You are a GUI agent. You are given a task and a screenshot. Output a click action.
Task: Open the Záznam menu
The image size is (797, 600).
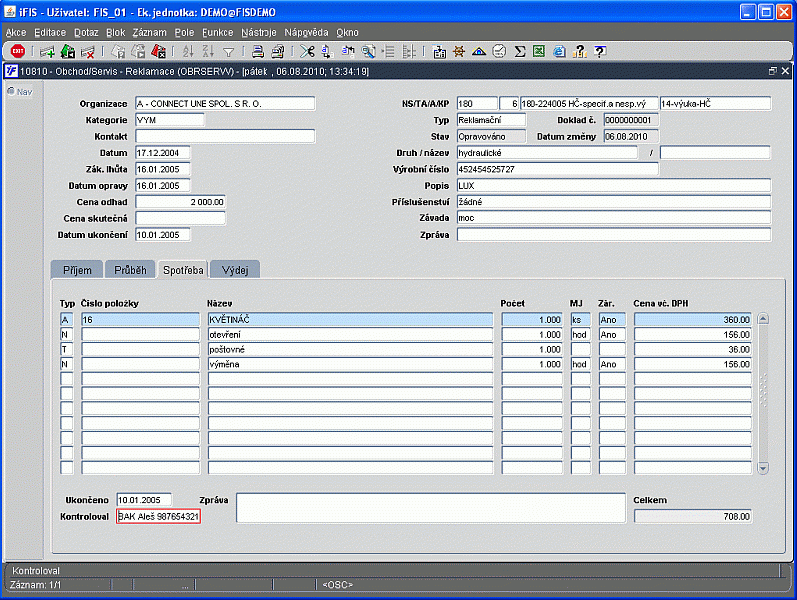pyautogui.click(x=149, y=33)
